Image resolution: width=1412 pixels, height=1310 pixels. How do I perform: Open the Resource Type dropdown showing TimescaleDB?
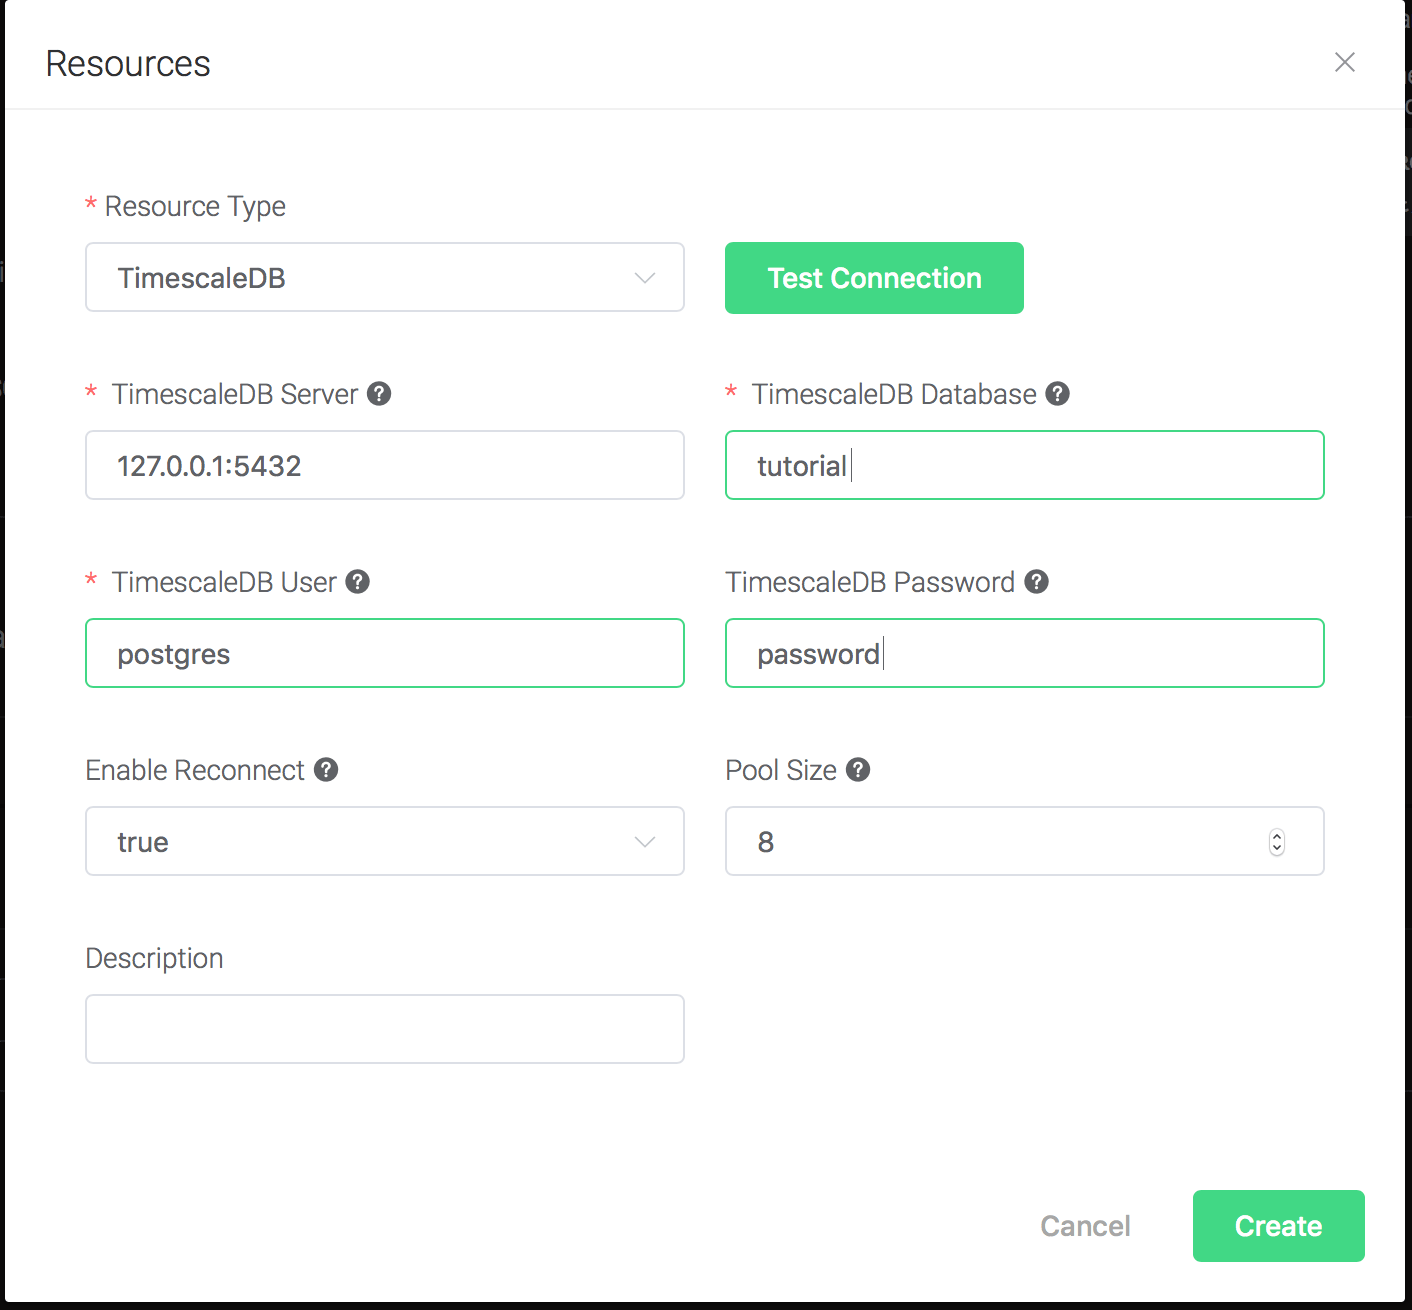point(384,277)
